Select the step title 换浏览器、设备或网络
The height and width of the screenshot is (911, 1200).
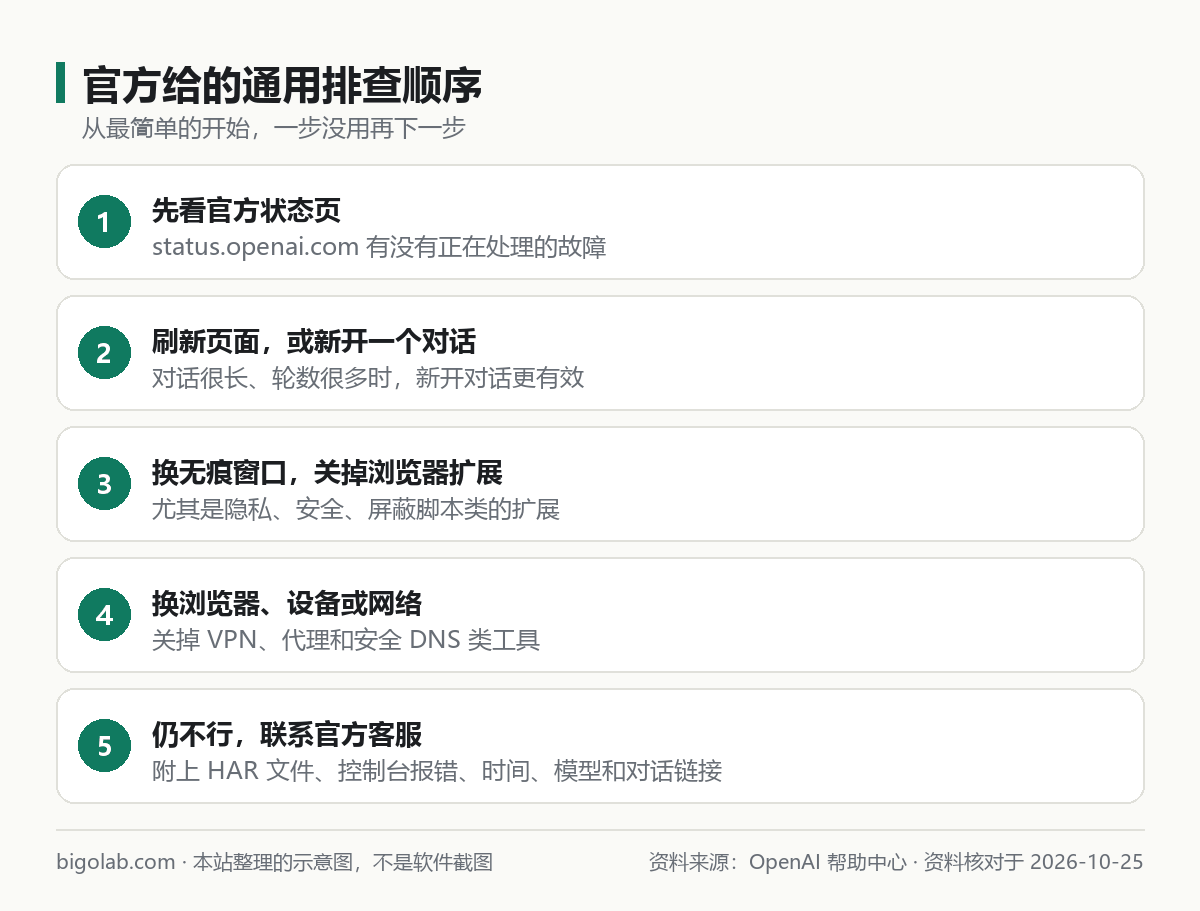point(287,604)
